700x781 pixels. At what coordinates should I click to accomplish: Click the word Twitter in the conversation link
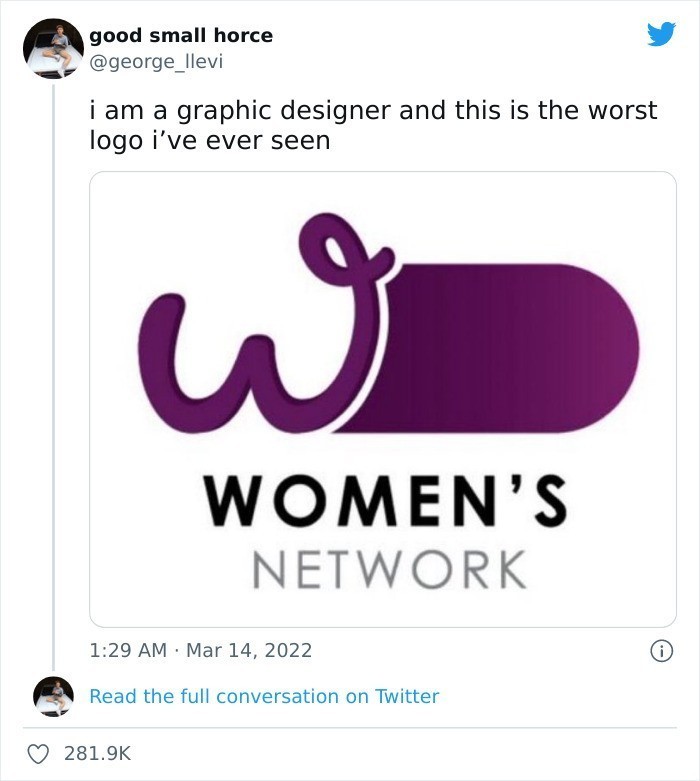(407, 696)
